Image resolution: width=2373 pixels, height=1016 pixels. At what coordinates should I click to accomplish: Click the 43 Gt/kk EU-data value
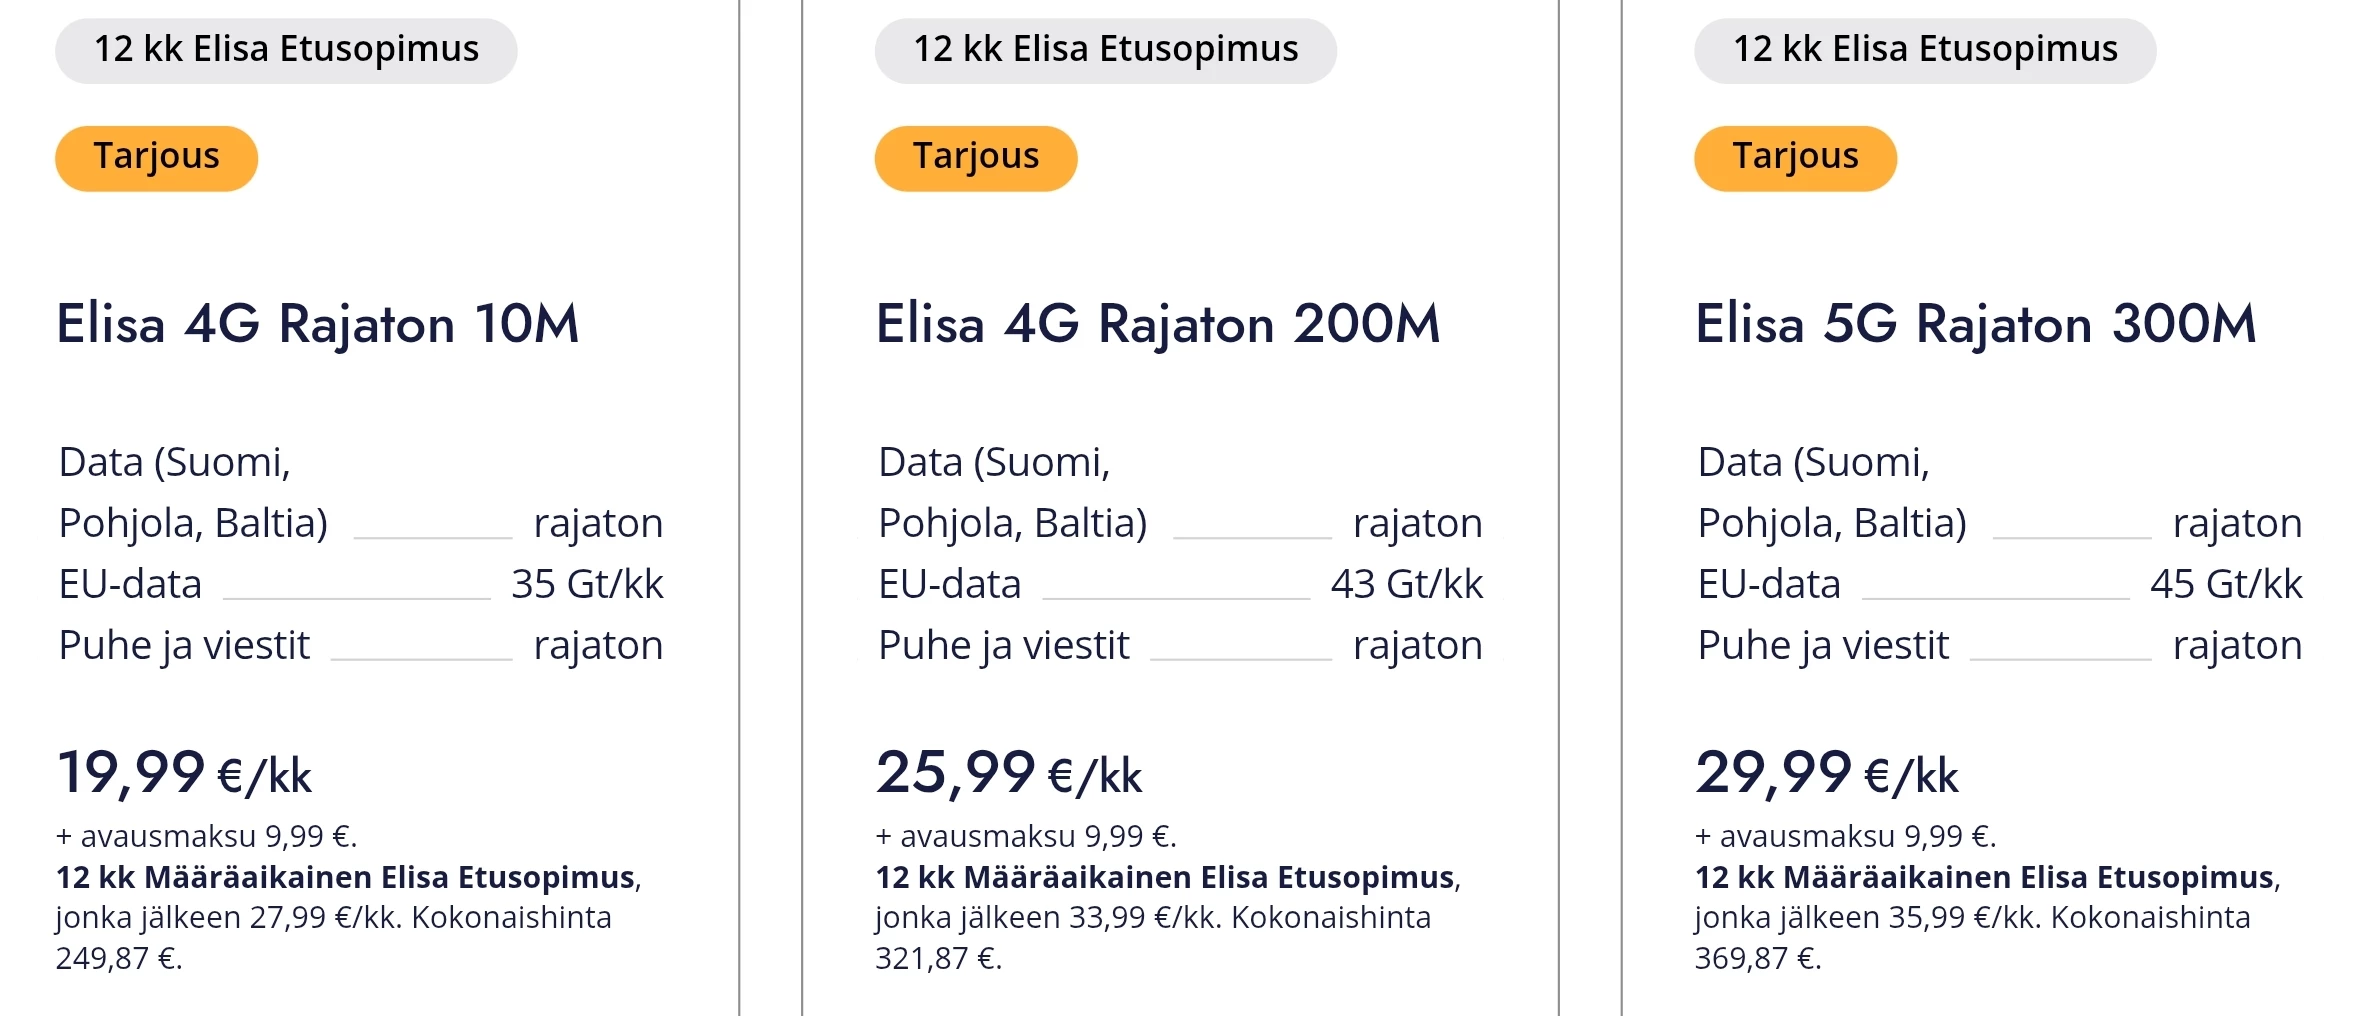pyautogui.click(x=1406, y=584)
